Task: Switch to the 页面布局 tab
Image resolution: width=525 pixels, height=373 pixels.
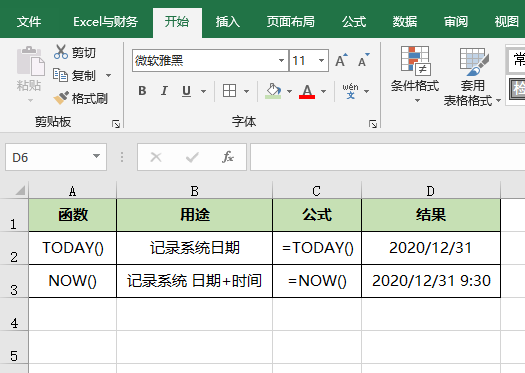Action: pyautogui.click(x=291, y=22)
